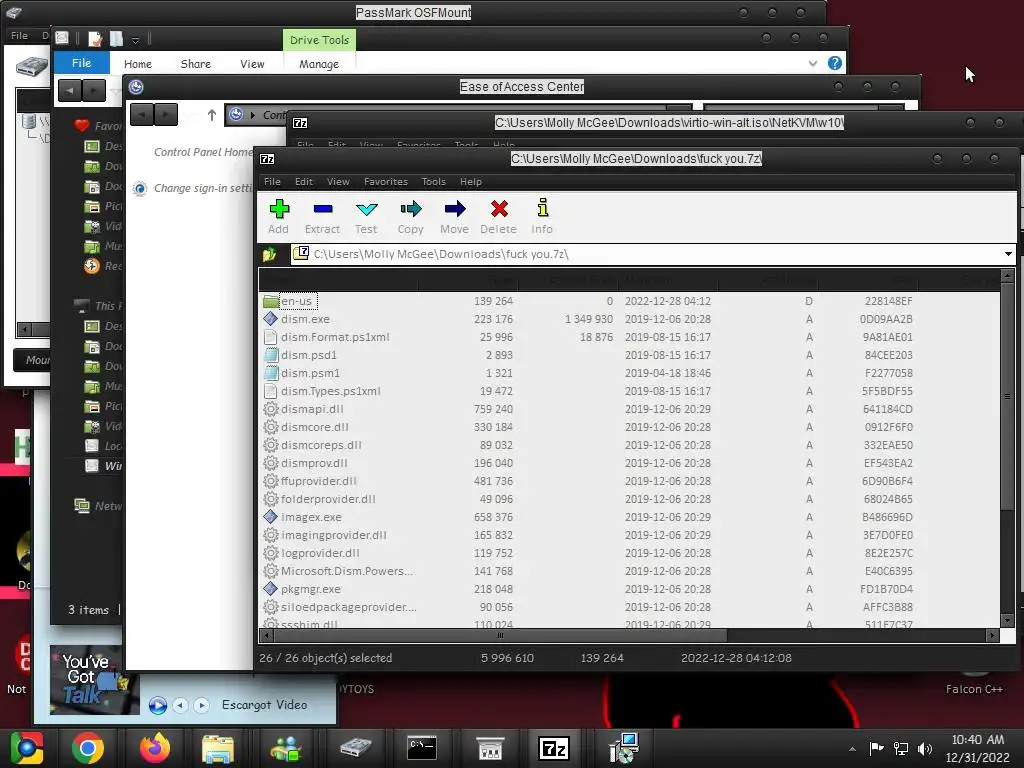
Task: Select dismcore.dll row
Action: (x=629, y=427)
